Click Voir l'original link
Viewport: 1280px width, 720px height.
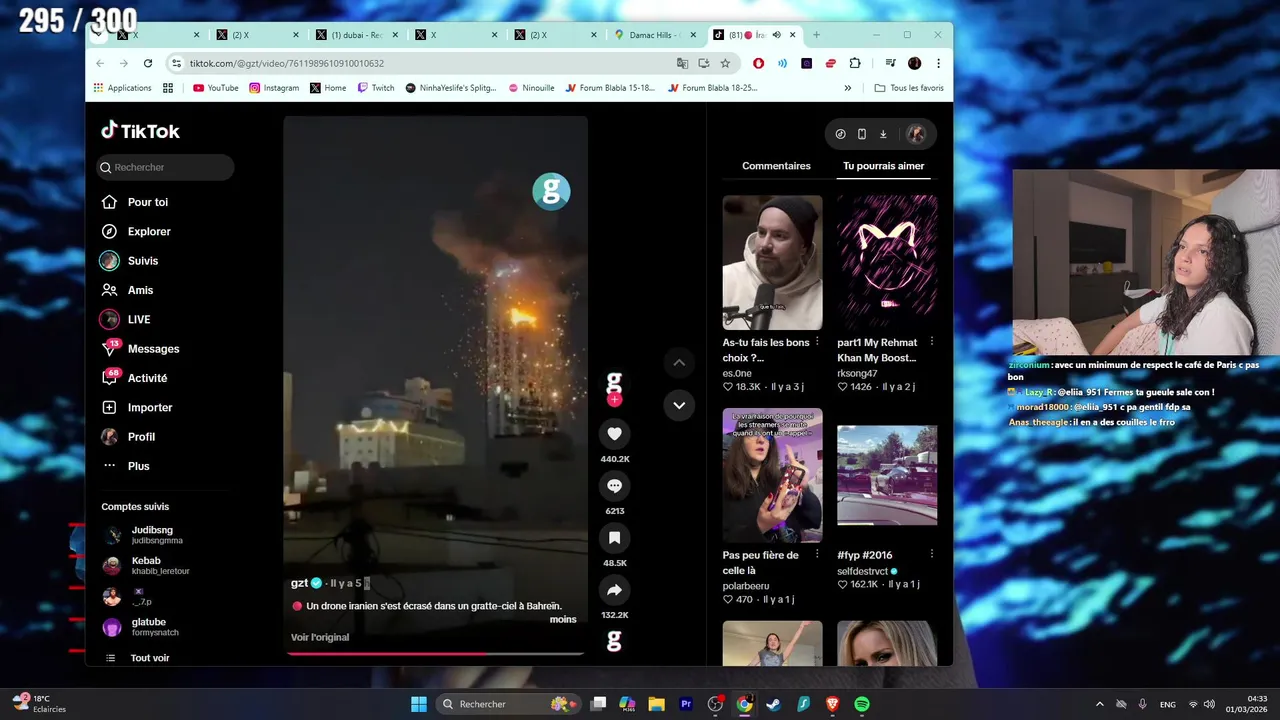tap(320, 637)
